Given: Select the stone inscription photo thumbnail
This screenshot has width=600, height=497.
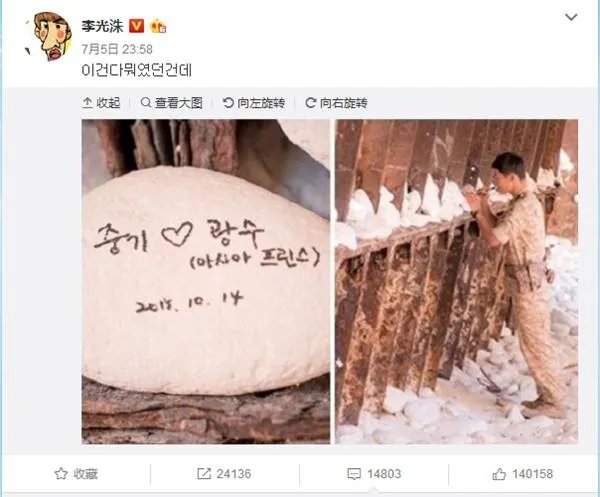Looking at the screenshot, I should [206, 282].
